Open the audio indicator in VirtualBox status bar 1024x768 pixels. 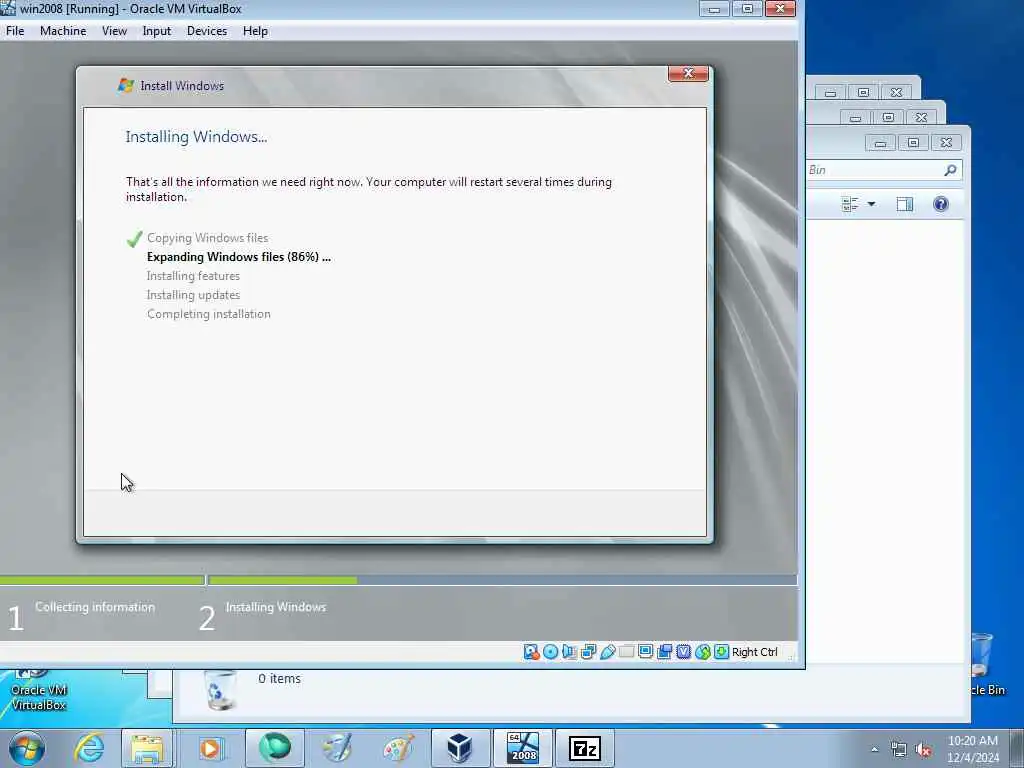(569, 652)
